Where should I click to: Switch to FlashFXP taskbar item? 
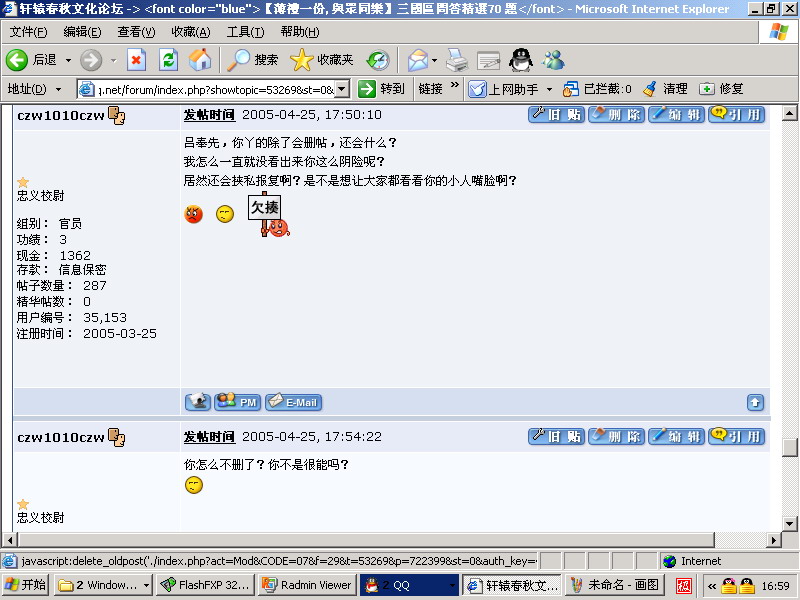pyautogui.click(x=206, y=585)
